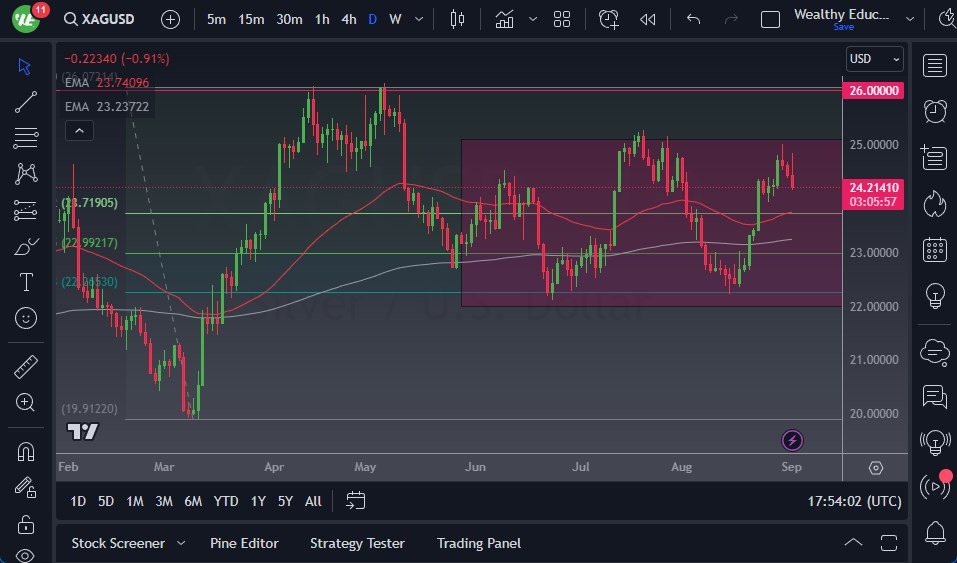Viewport: 957px width, 563px height.
Task: Set date range to YTD
Action: pos(226,501)
